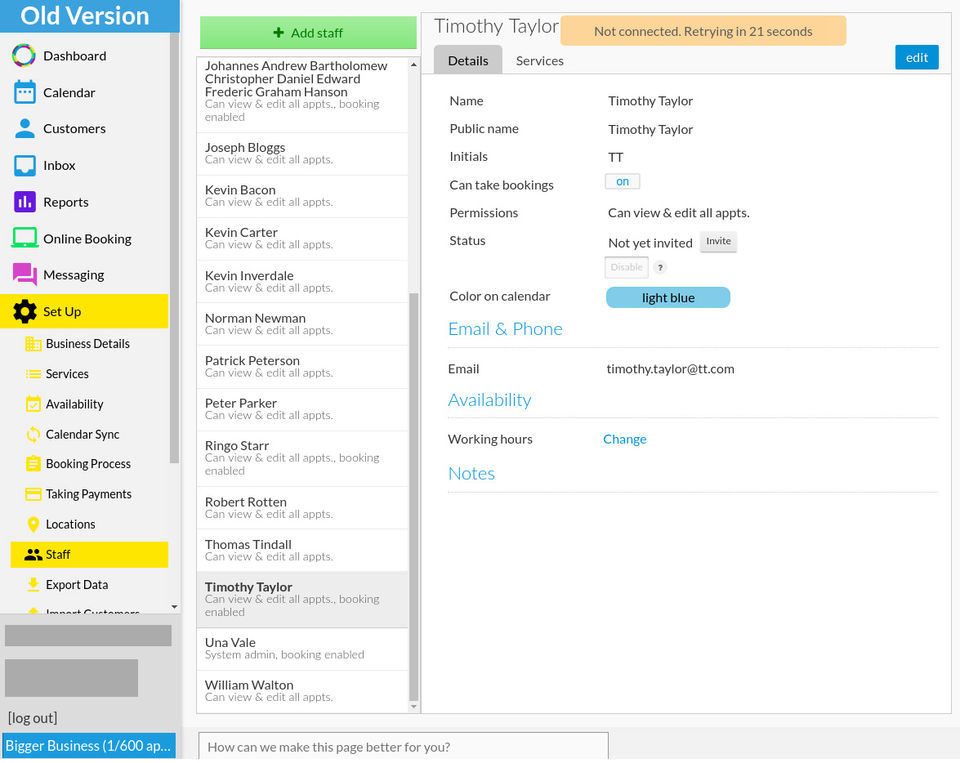Select Kevin Inverdale in the staff list

(302, 282)
